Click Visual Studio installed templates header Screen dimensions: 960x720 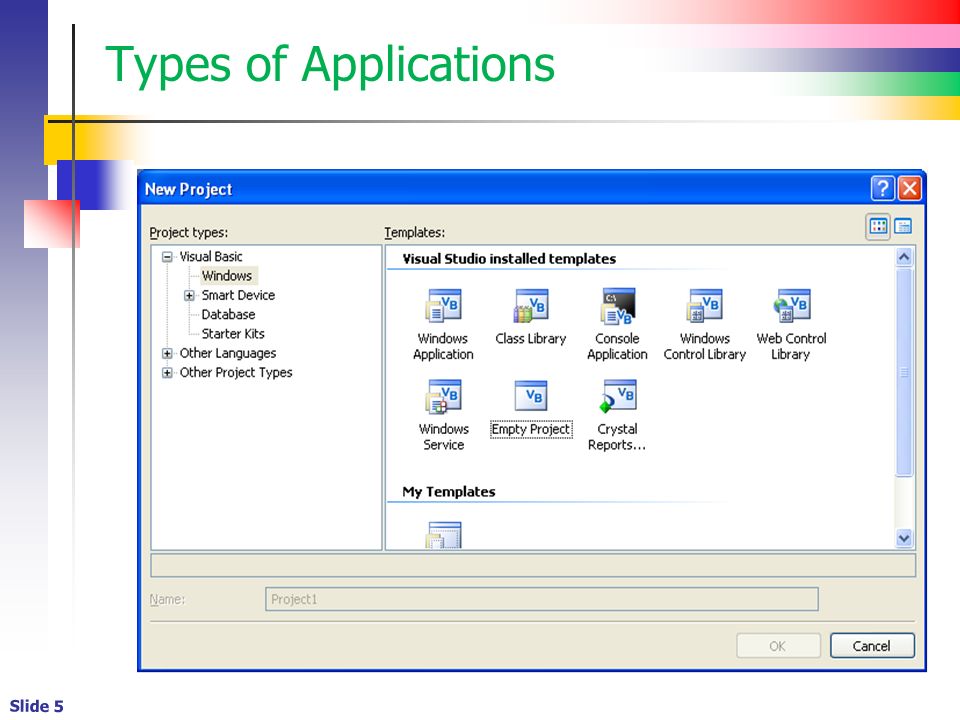[509, 259]
